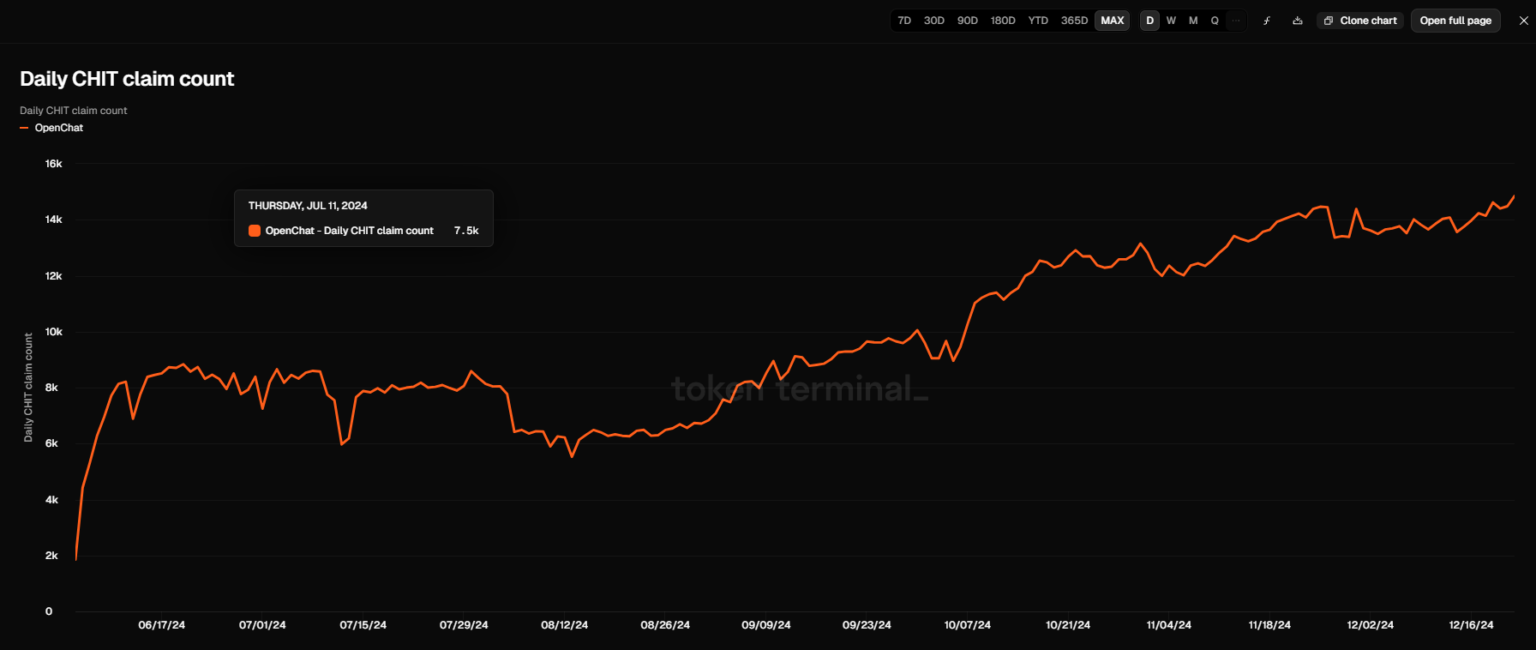Click Open full page button
This screenshot has width=1536, height=650.
point(1456,20)
